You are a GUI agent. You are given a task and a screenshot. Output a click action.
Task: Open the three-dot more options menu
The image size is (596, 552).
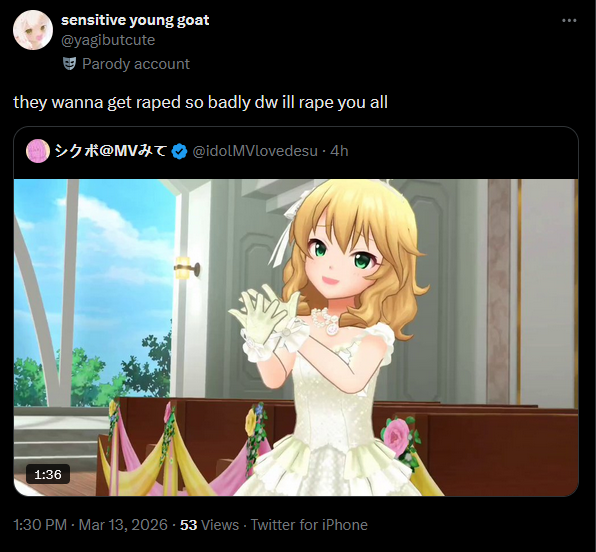[x=569, y=21]
